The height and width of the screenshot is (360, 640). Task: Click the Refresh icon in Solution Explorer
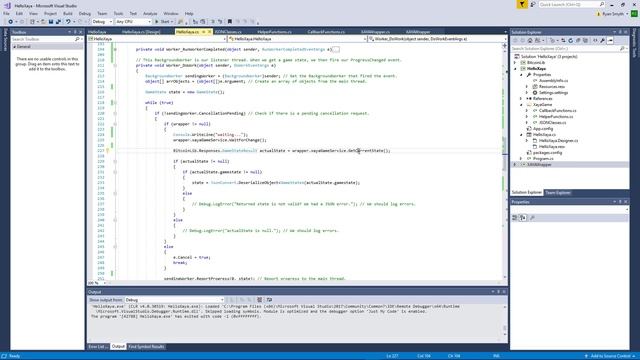(571, 40)
